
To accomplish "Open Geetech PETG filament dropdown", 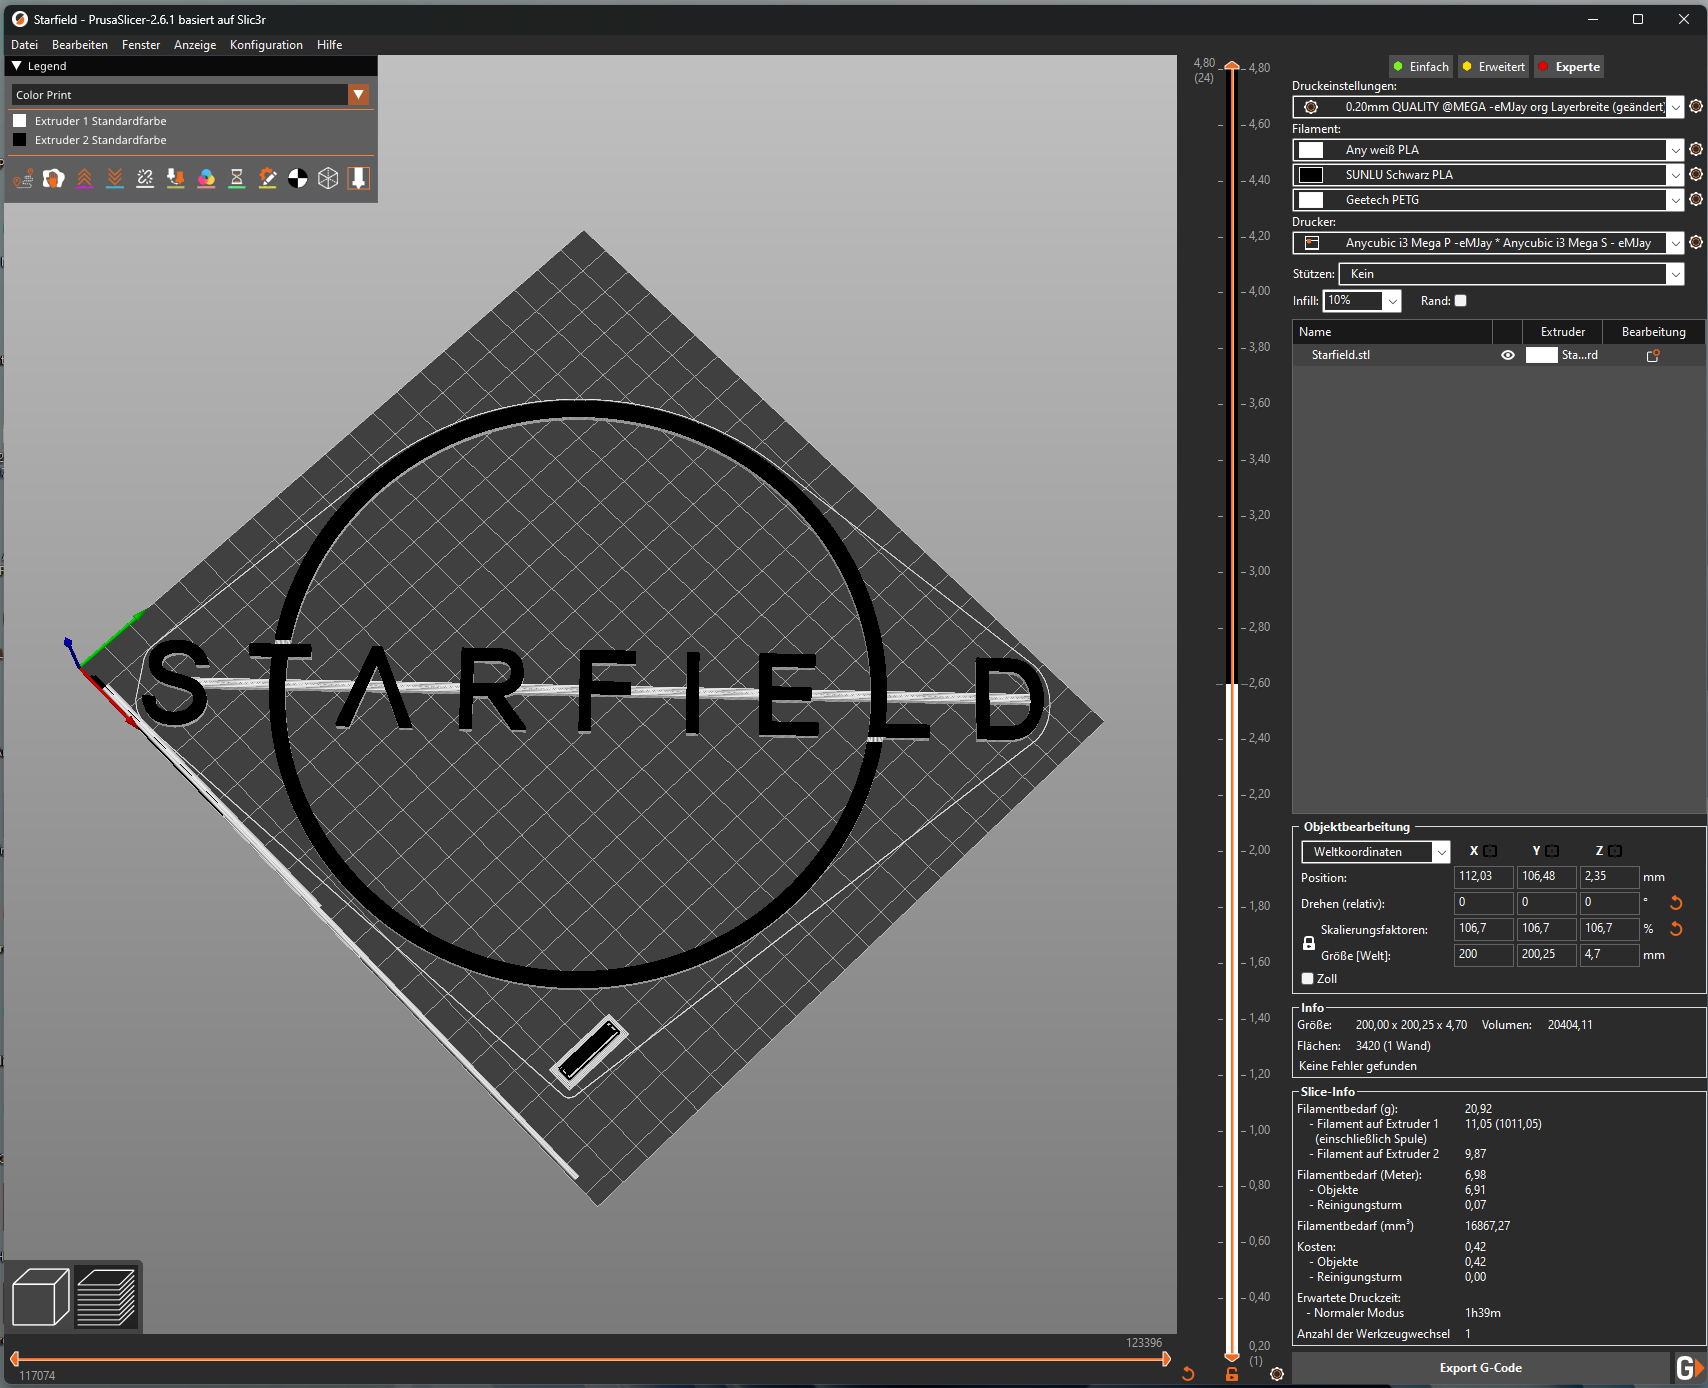I will pos(1675,200).
